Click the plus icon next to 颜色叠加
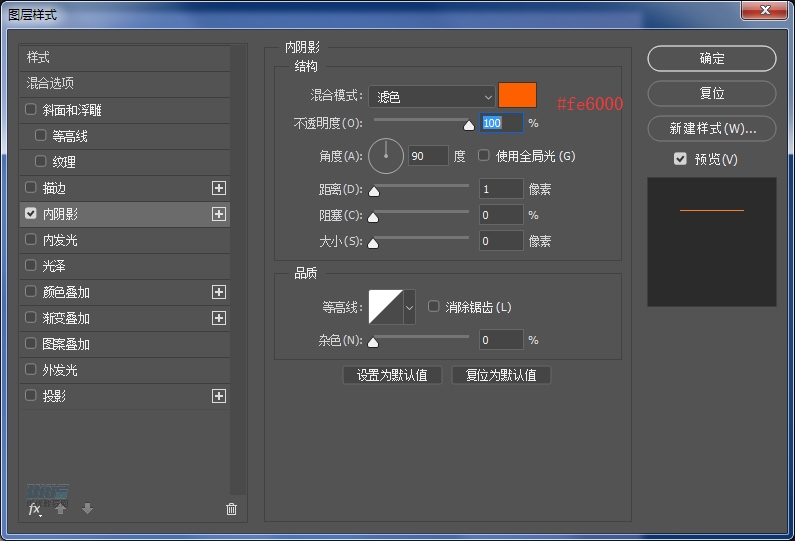795x541 pixels. [219, 292]
